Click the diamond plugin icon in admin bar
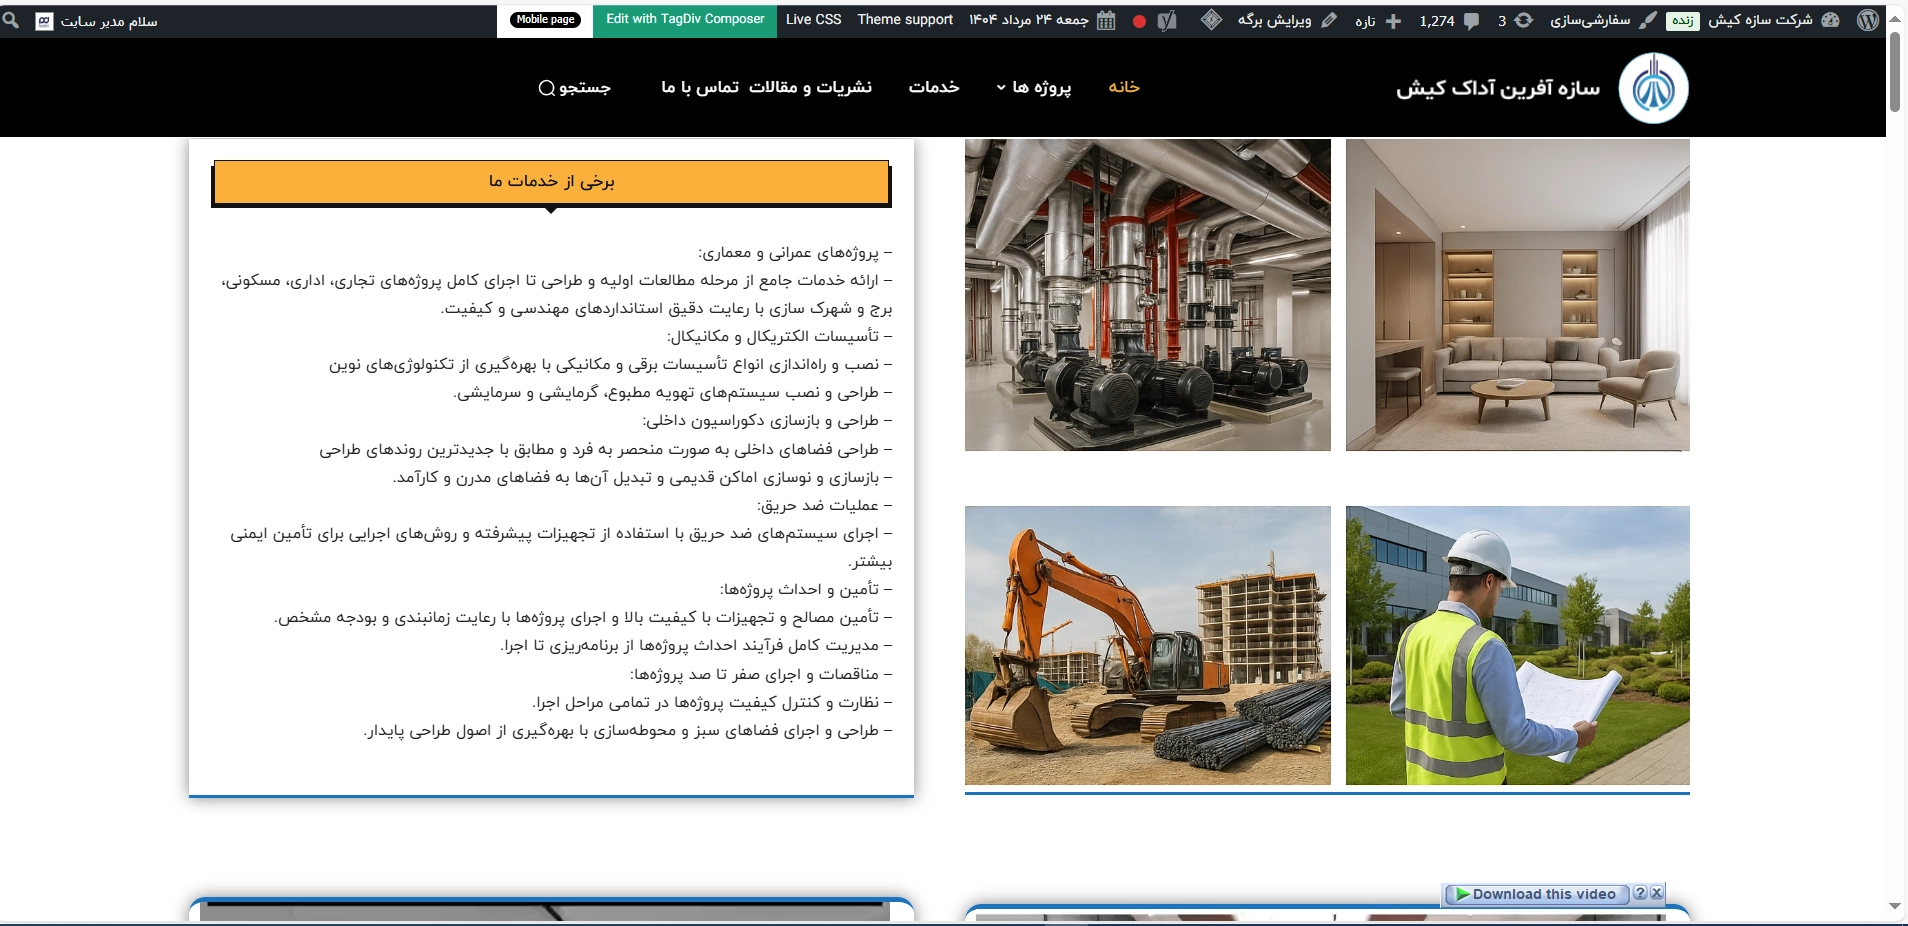 1211,20
